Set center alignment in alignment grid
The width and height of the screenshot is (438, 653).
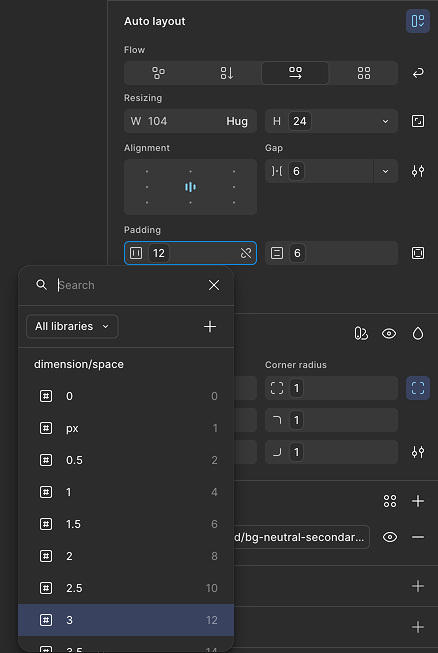point(190,187)
